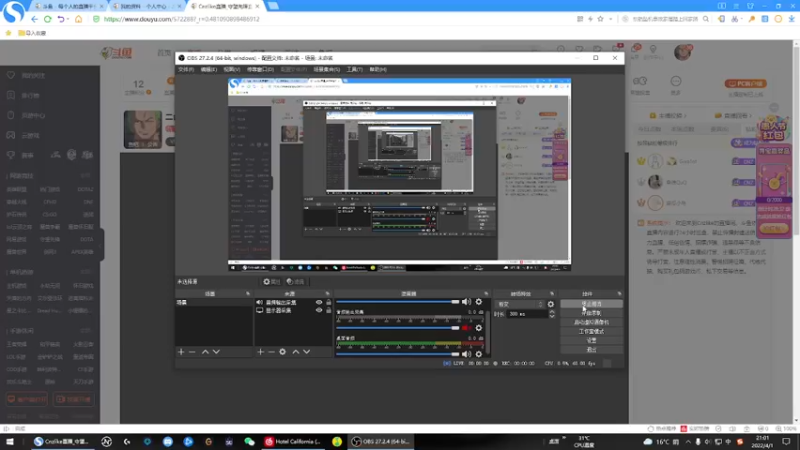Open the OBS Docks menu
Viewport: 800px width, 450px height.
[260, 69]
